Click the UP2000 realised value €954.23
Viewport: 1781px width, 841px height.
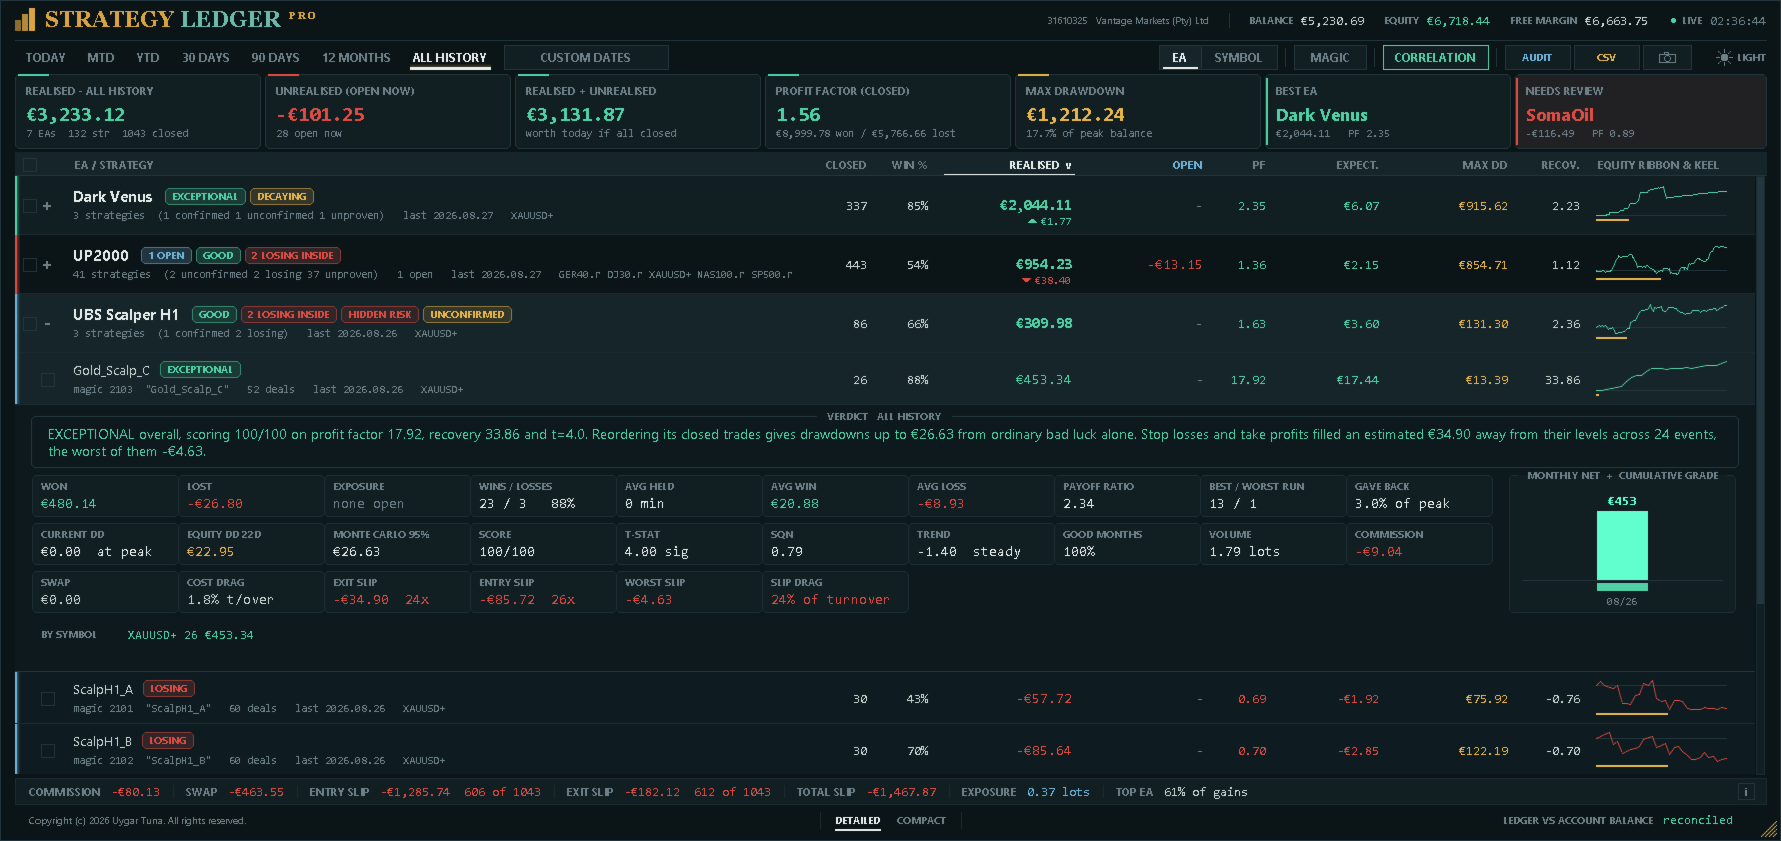pos(1043,265)
